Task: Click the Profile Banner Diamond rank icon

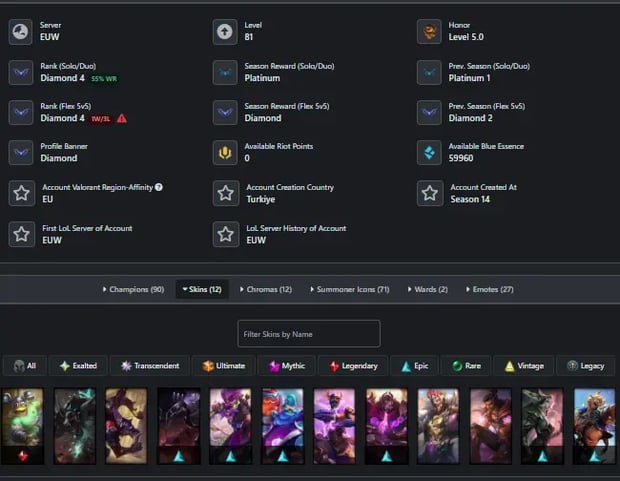Action: pos(21,153)
